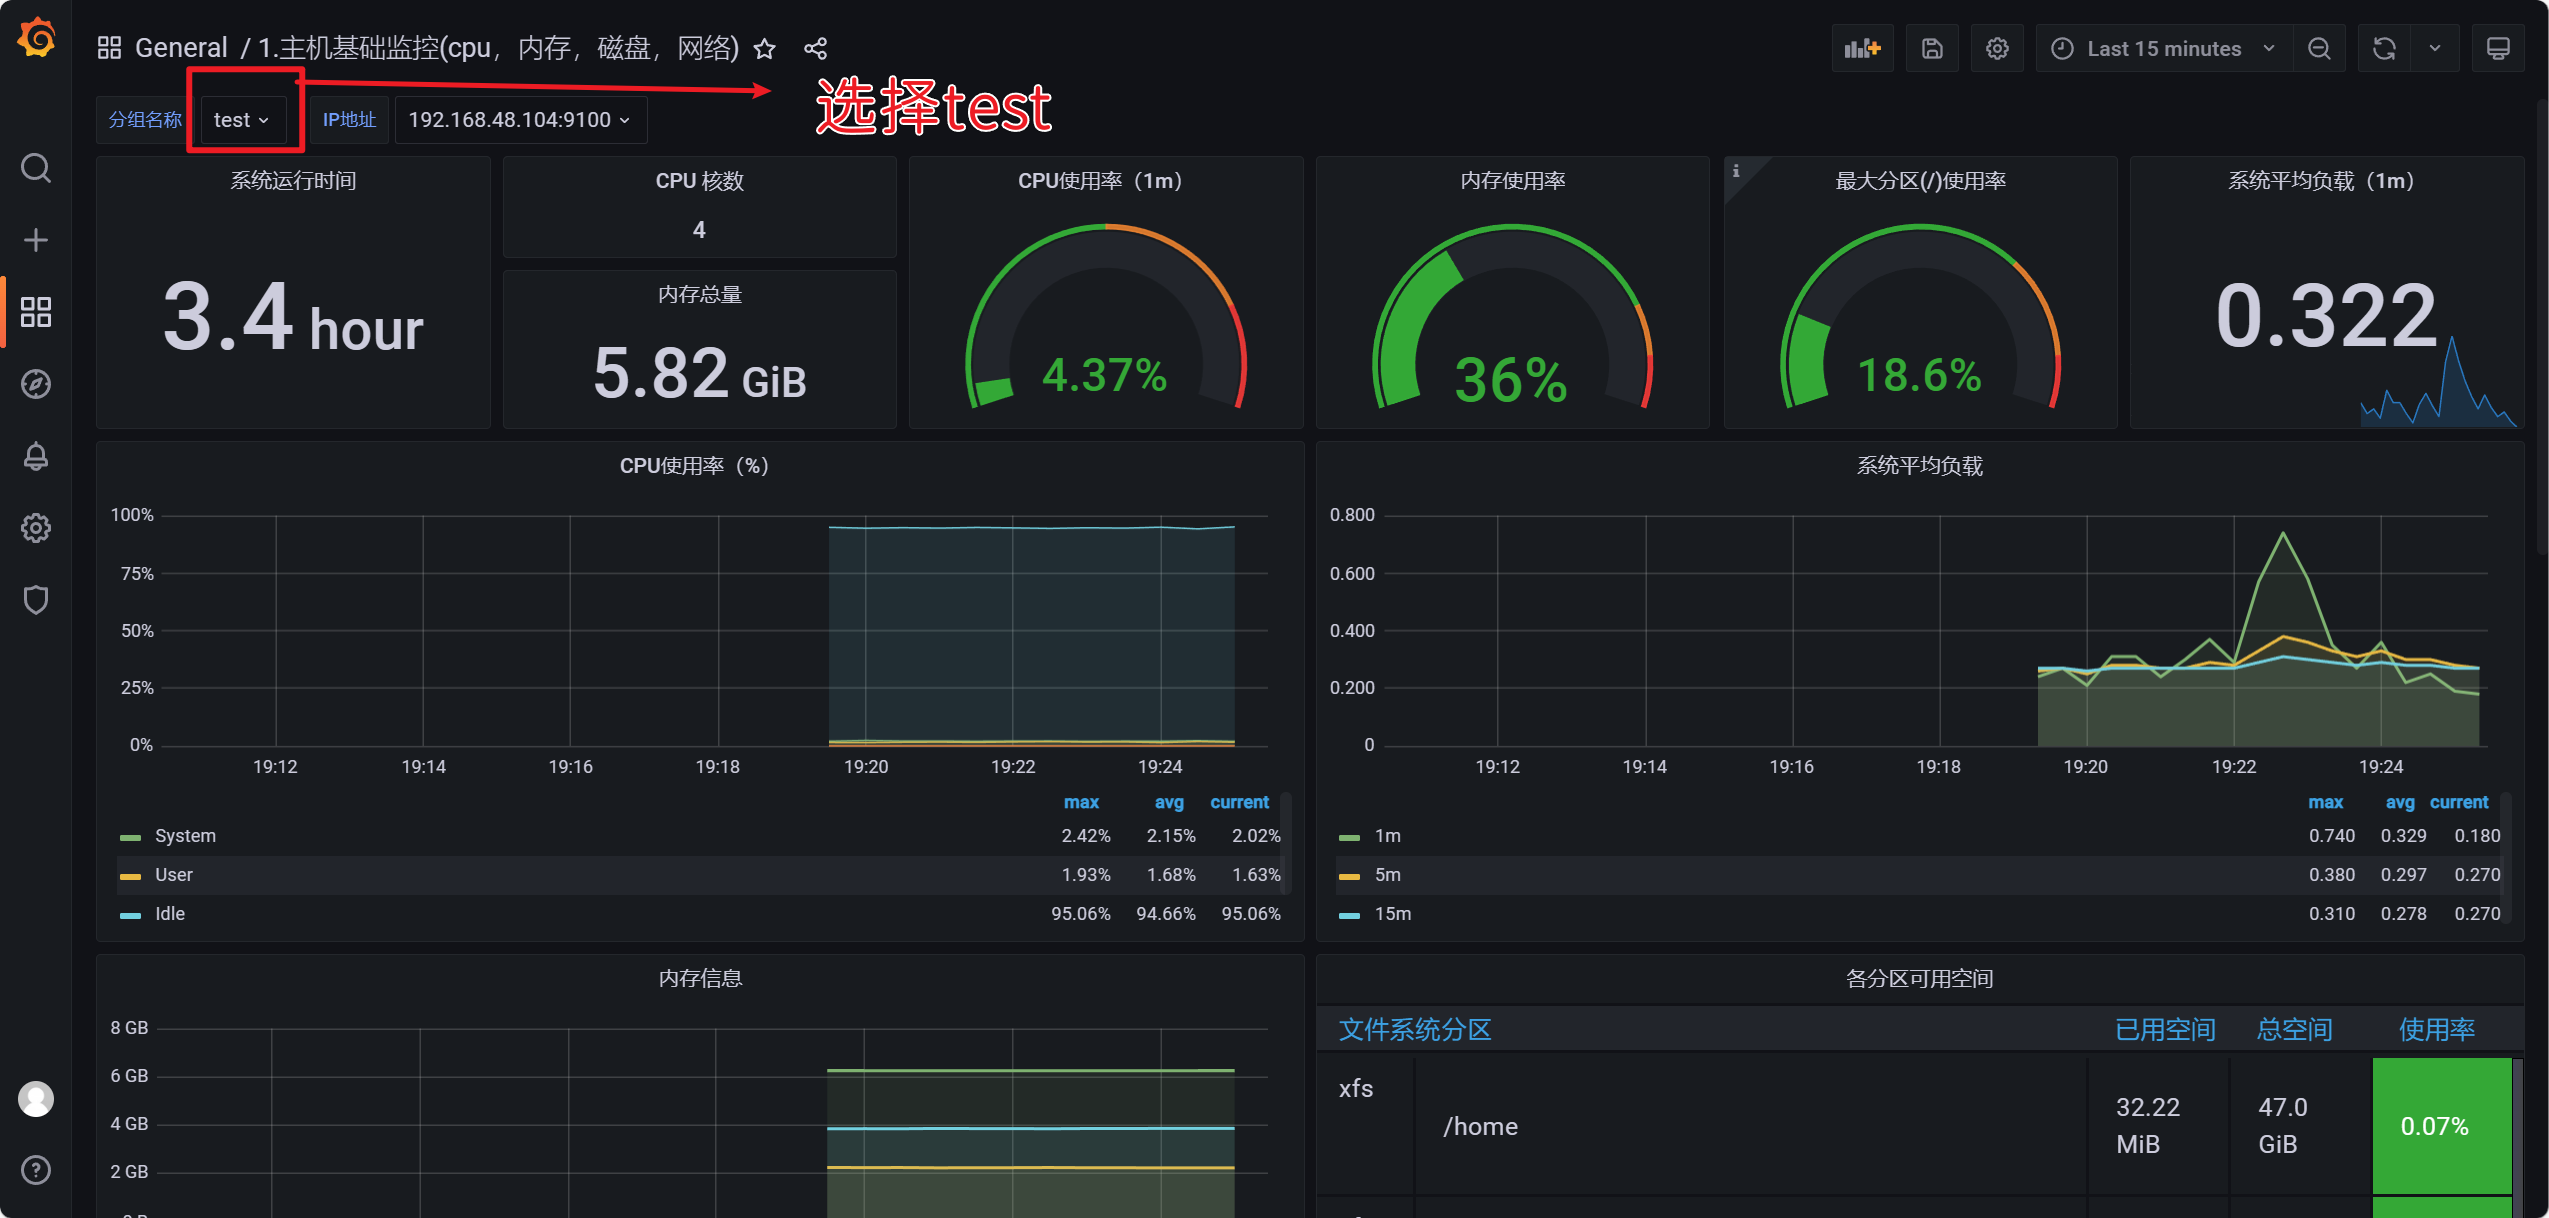Screen dimensions: 2549x1218
Task: Open the test group name dropdown
Action: pyautogui.click(x=242, y=120)
